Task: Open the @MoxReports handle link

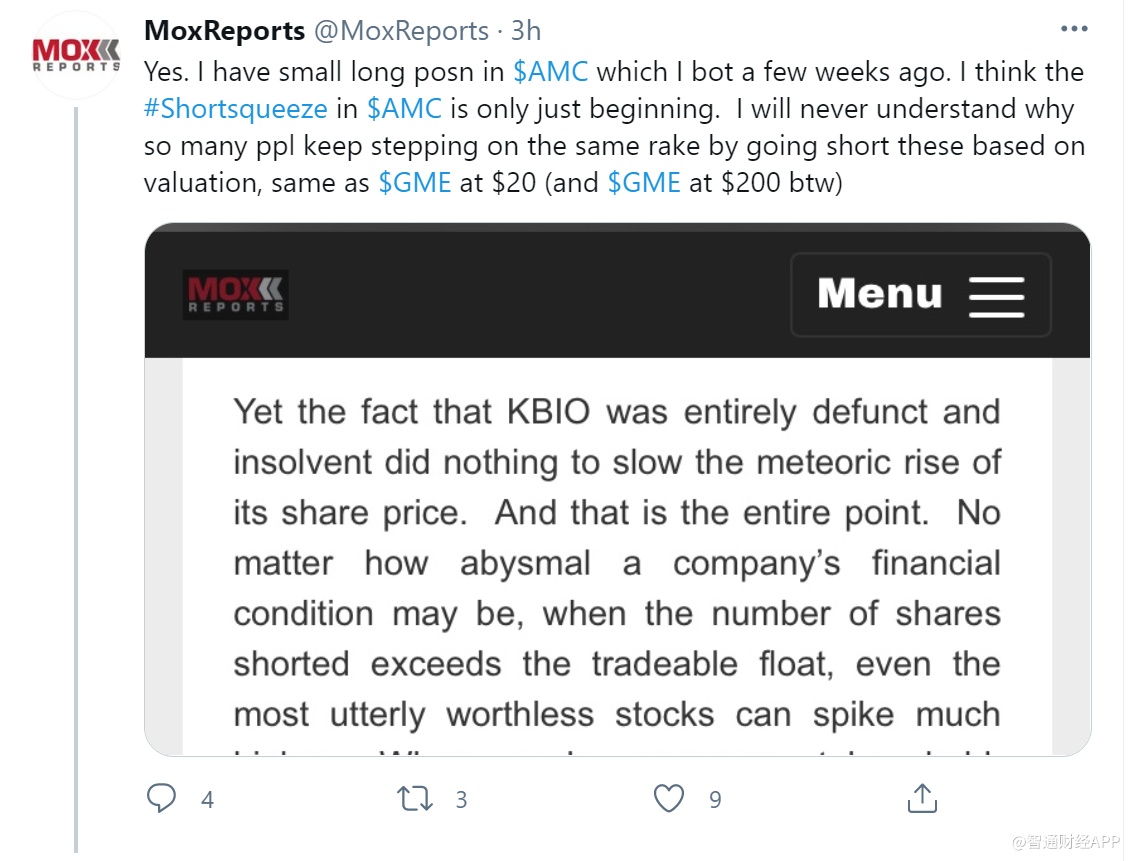Action: click(x=402, y=31)
